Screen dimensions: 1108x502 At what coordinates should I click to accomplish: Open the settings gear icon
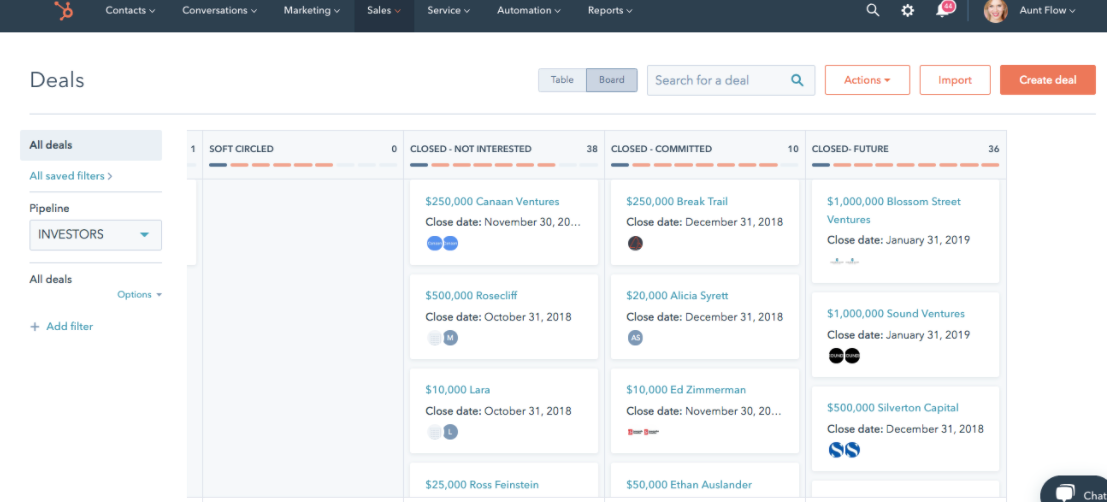[907, 11]
